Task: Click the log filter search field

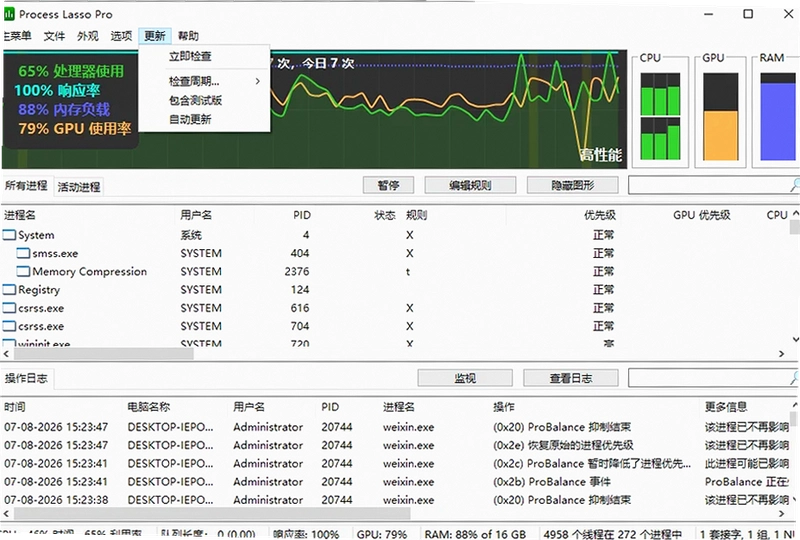Action: pyautogui.click(x=709, y=378)
